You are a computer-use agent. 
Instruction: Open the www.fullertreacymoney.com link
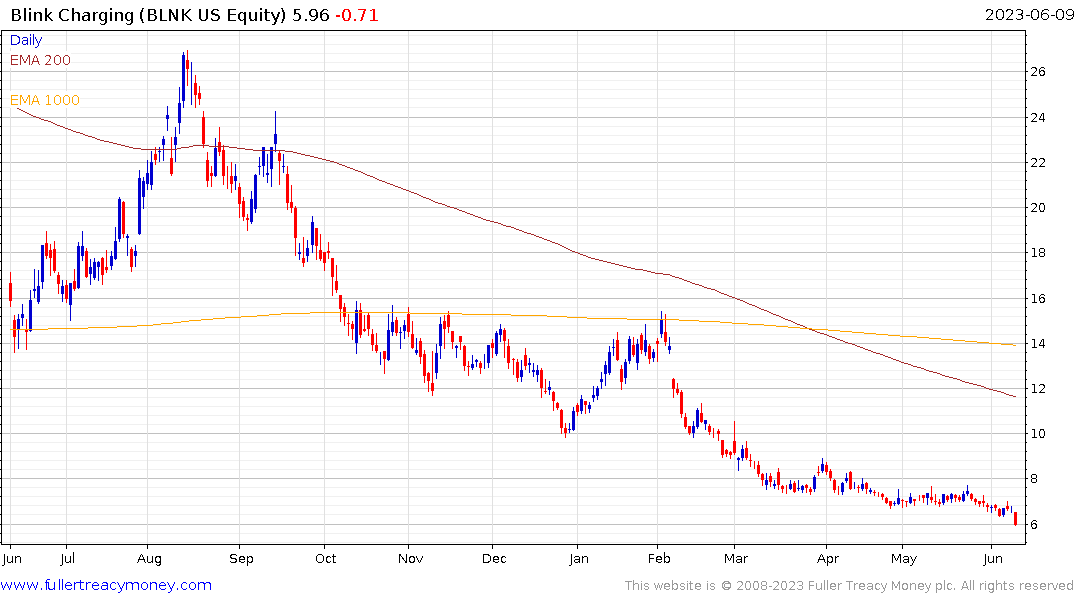[x=106, y=585]
